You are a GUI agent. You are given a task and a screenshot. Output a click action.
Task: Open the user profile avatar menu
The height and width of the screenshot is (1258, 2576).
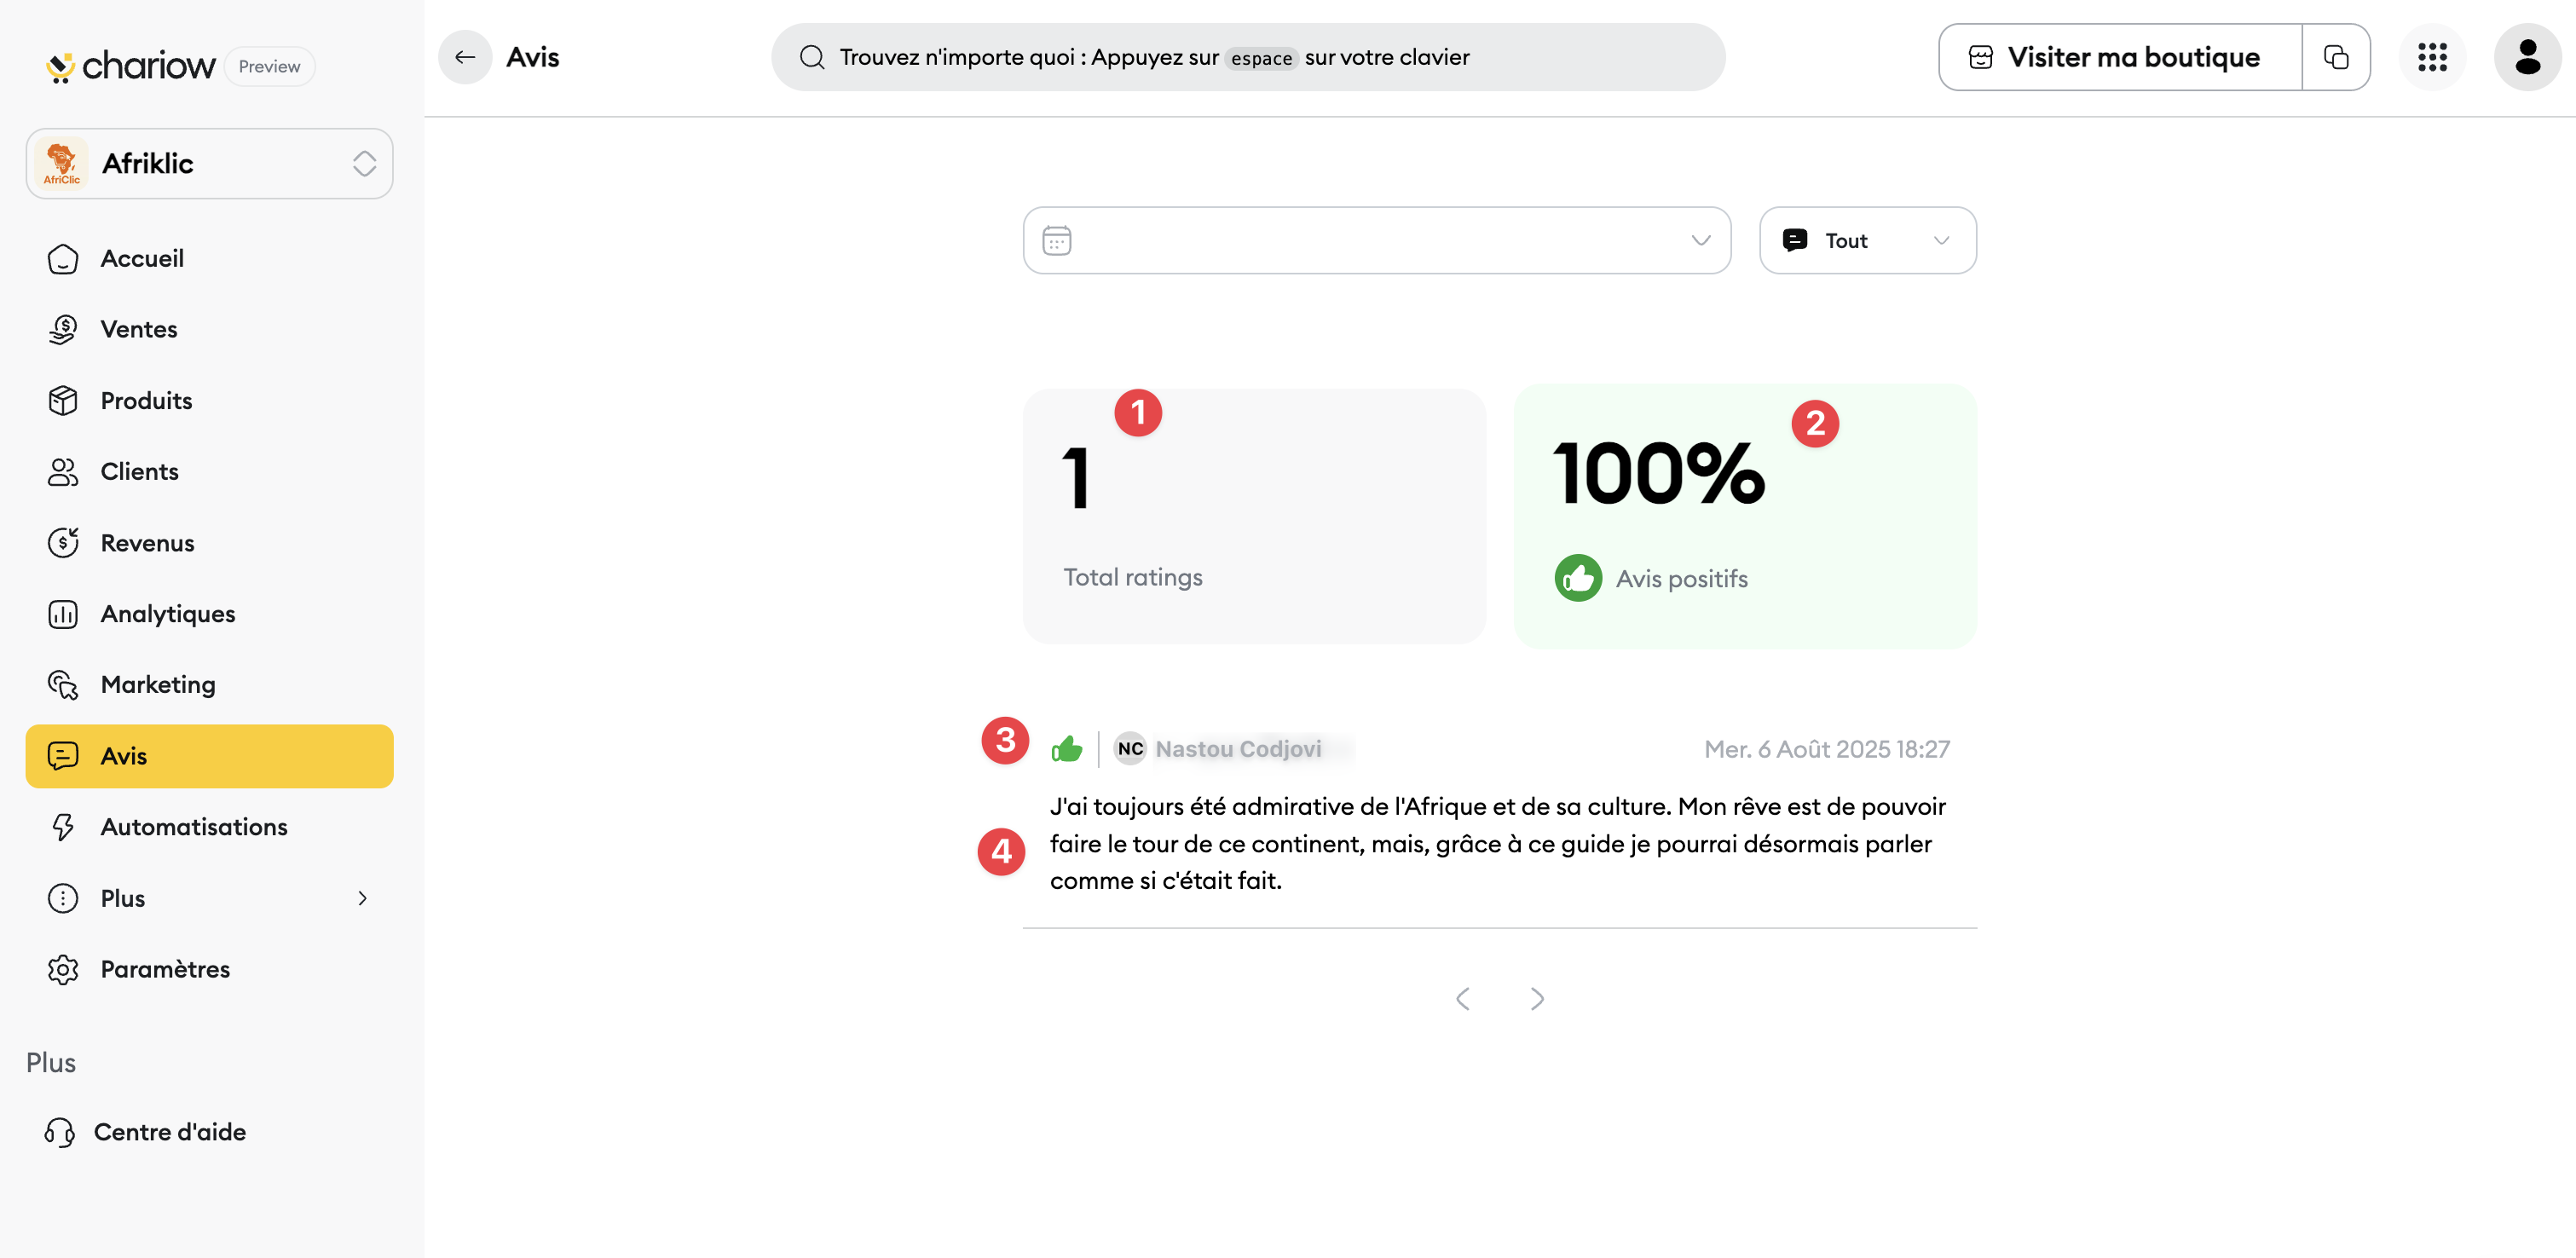point(2527,57)
